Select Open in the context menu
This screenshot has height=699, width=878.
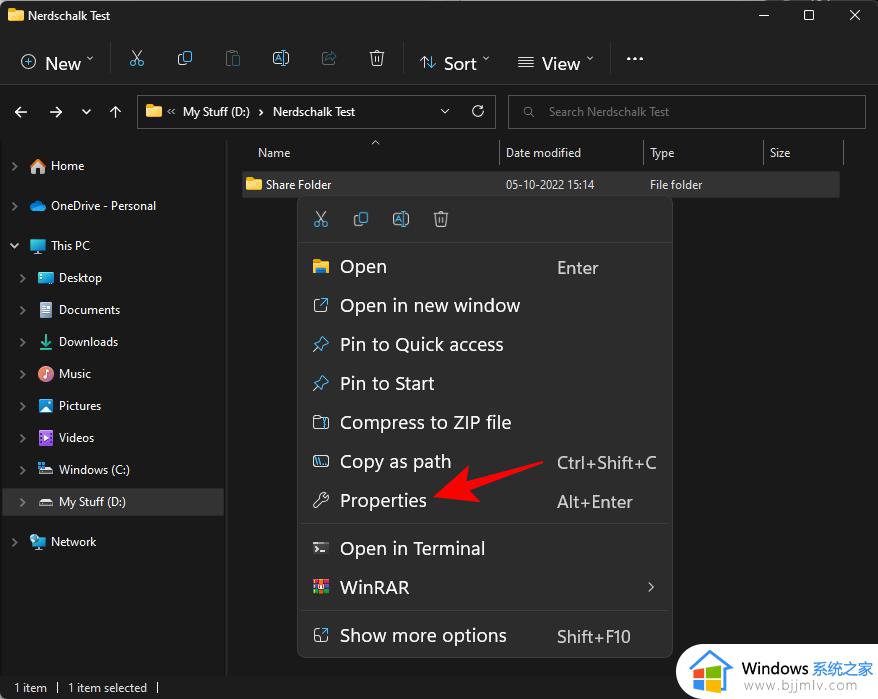(x=484, y=267)
